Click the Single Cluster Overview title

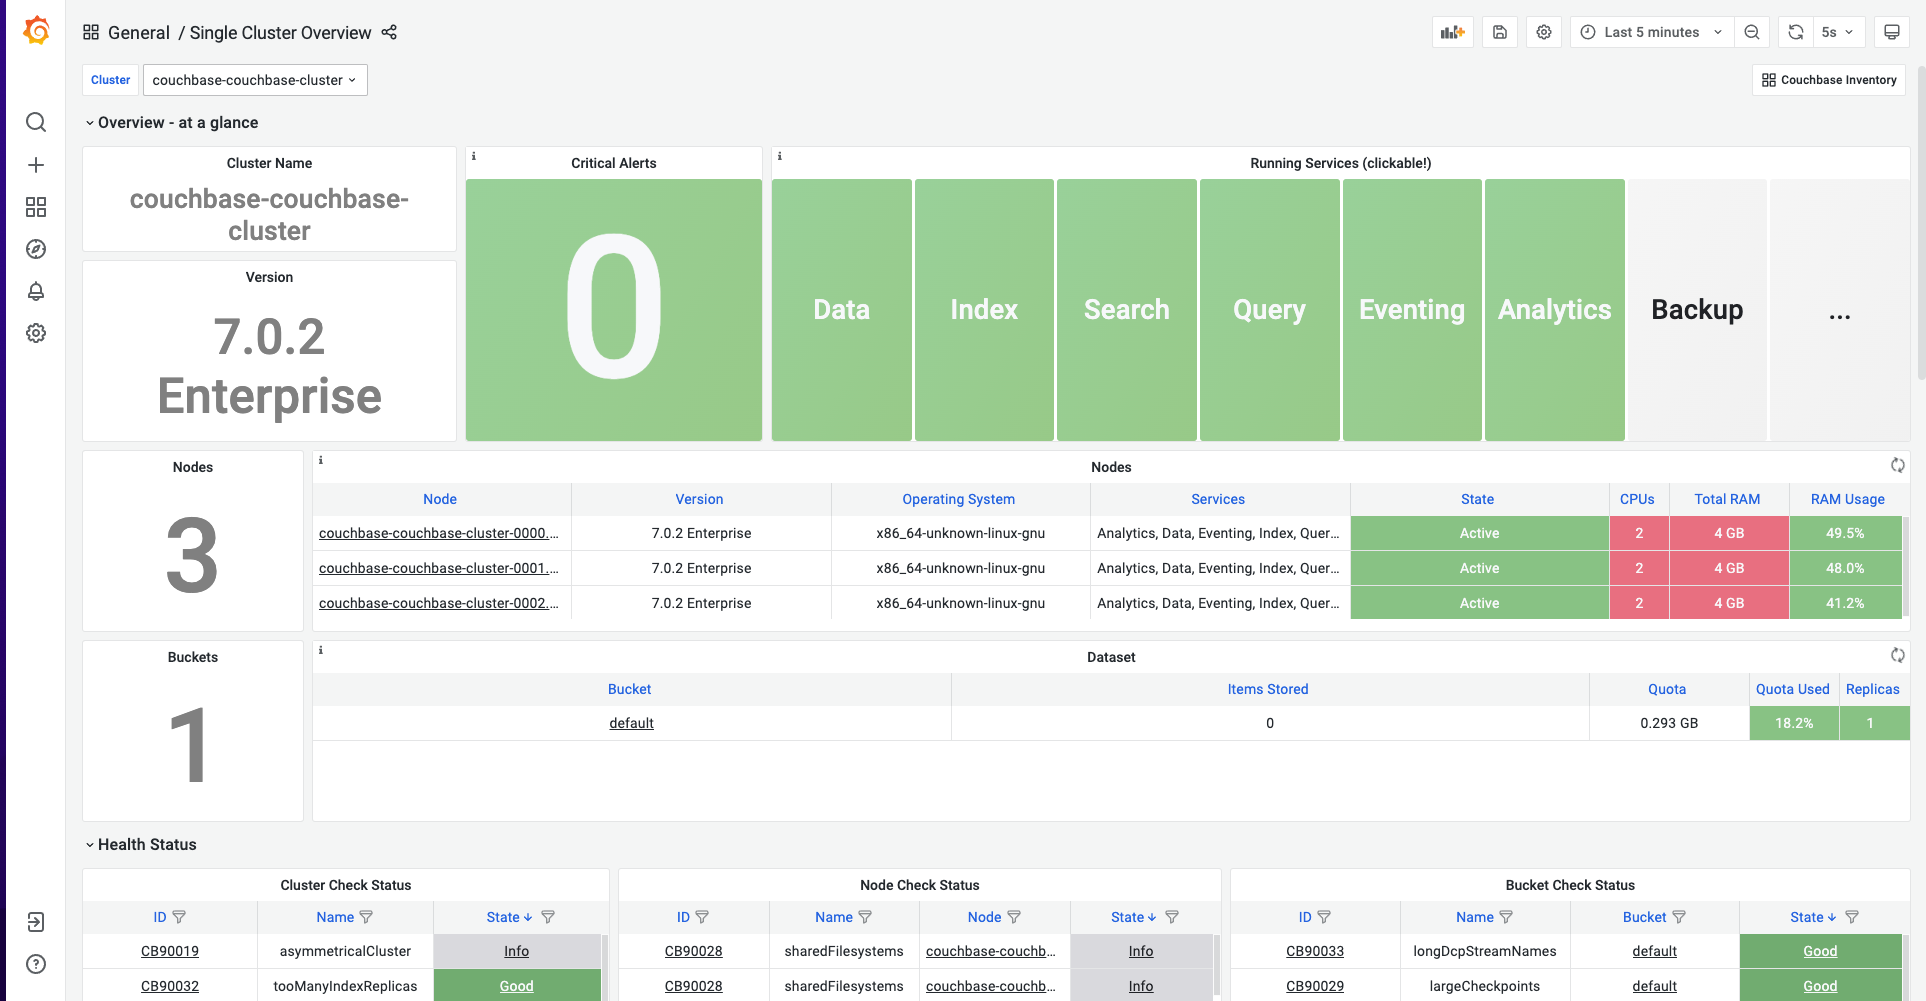(280, 33)
